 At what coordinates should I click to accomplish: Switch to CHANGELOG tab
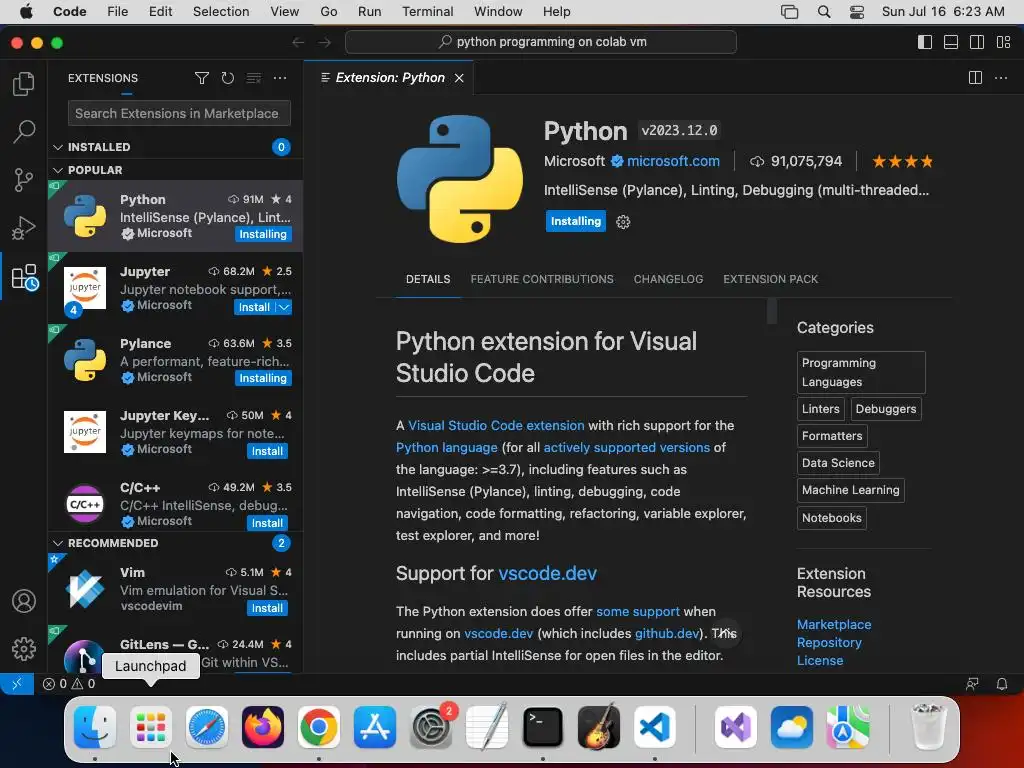(x=668, y=280)
